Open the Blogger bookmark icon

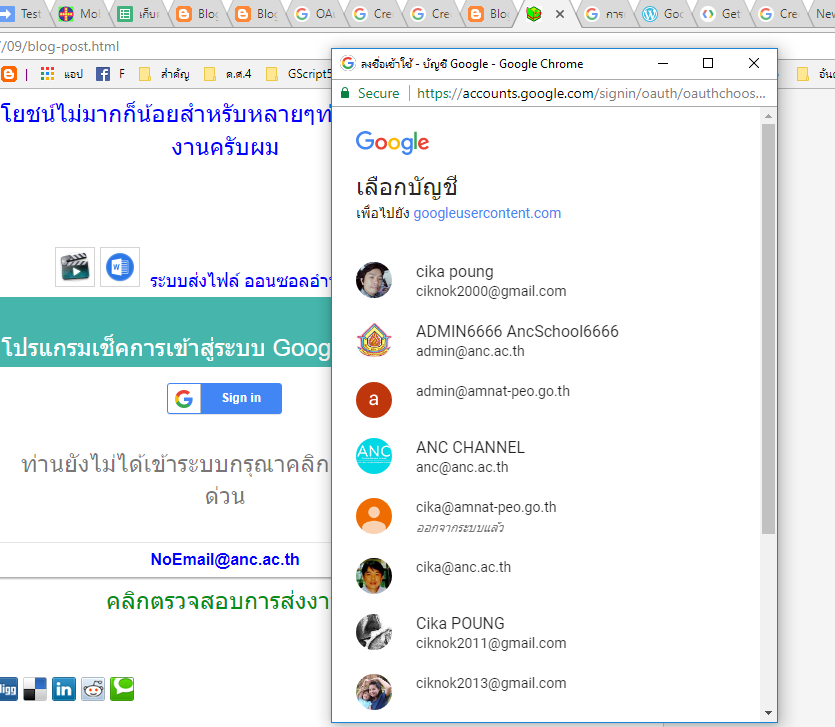(x=9, y=73)
